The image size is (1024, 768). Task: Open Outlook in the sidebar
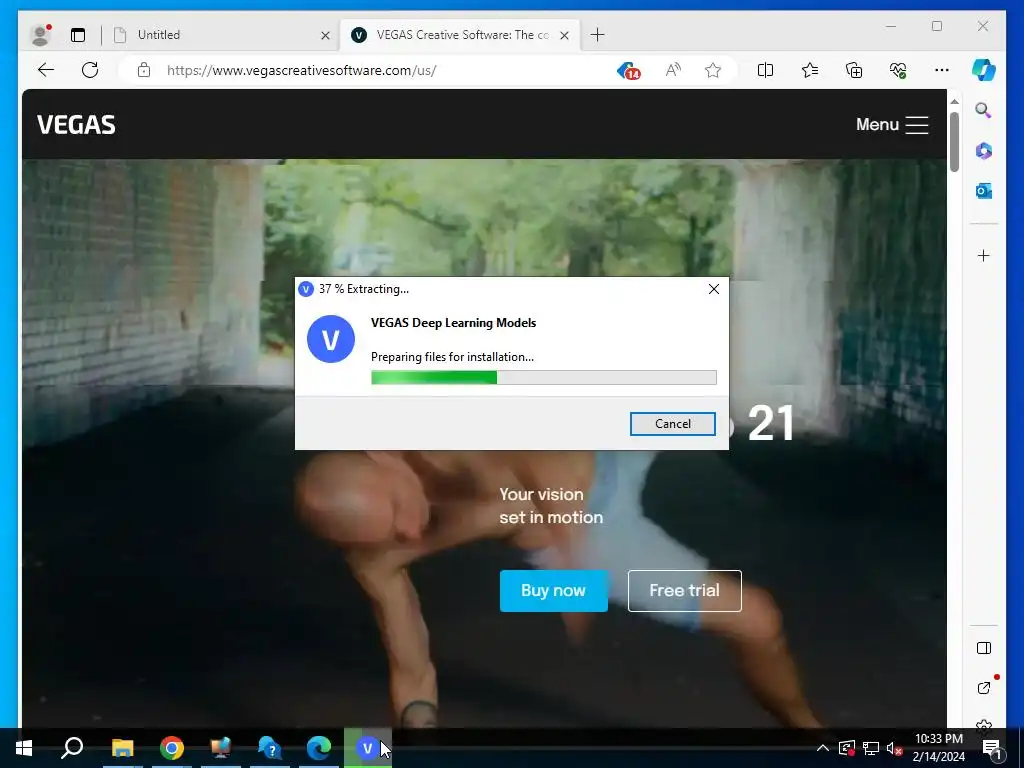(984, 191)
